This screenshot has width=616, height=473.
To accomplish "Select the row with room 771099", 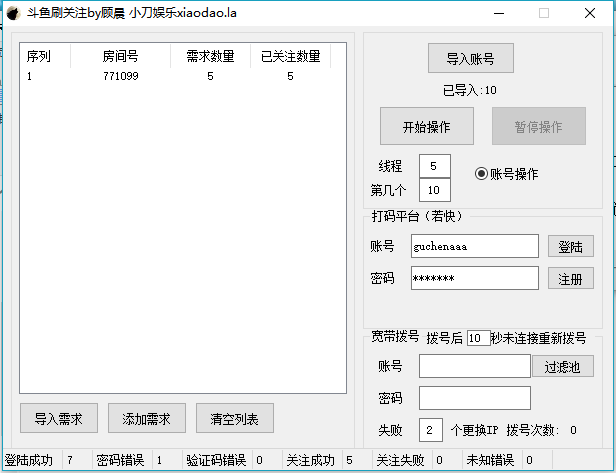I will click(120, 76).
